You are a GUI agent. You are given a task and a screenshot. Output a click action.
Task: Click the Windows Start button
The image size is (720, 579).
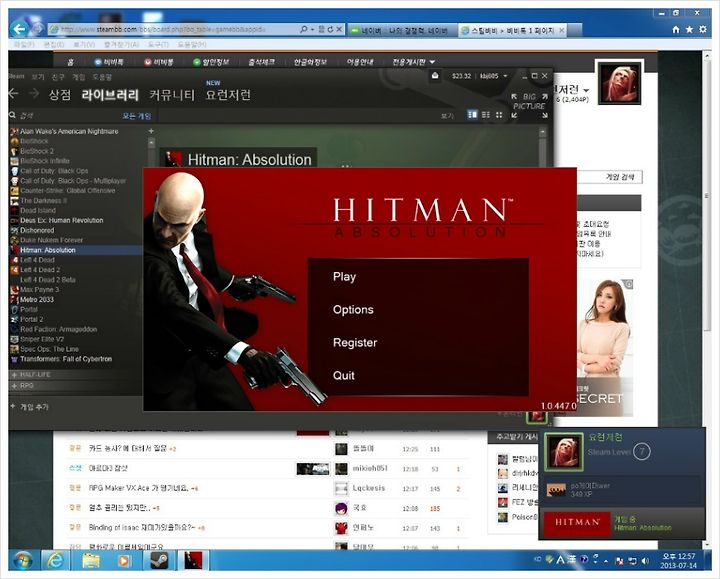click(x=23, y=561)
